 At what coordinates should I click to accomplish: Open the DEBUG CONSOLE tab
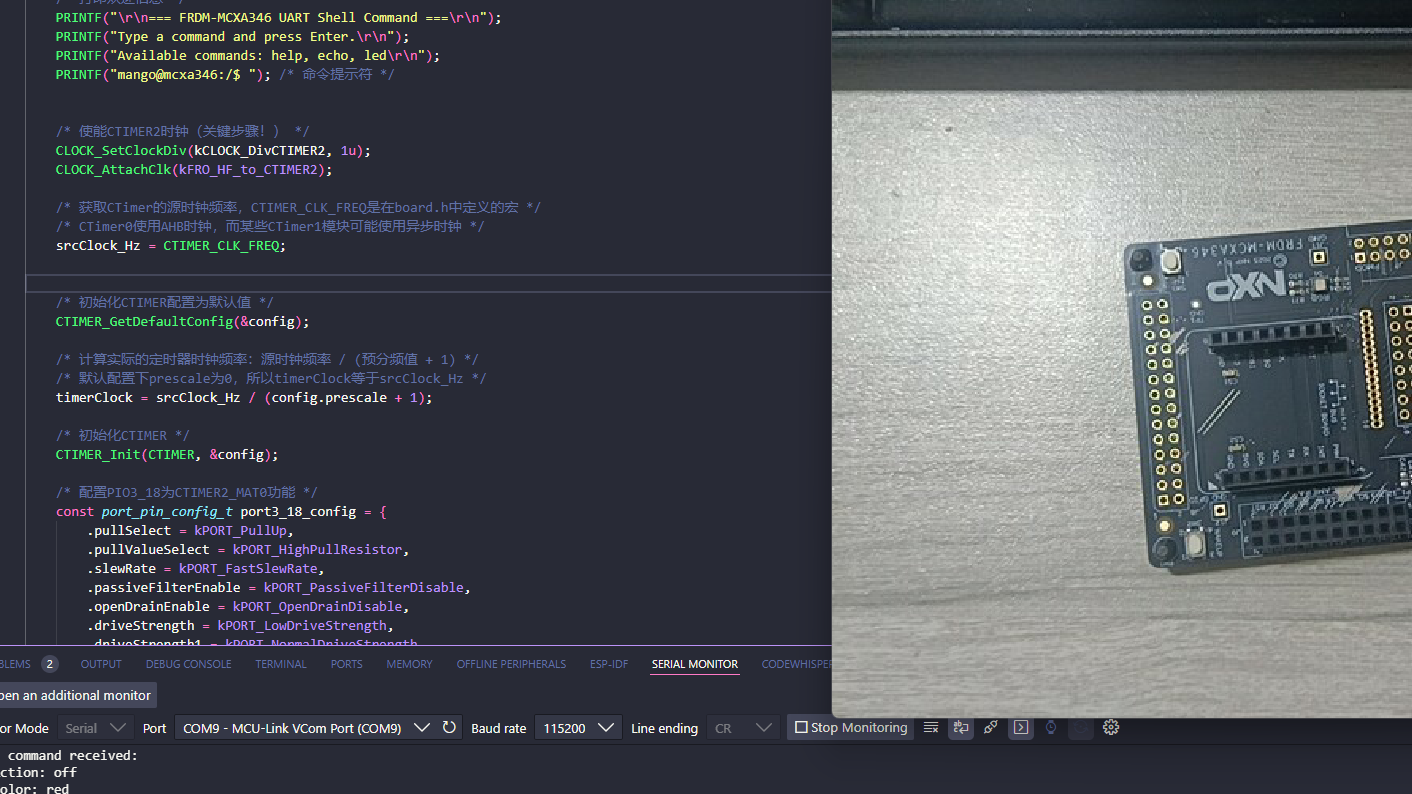point(188,664)
